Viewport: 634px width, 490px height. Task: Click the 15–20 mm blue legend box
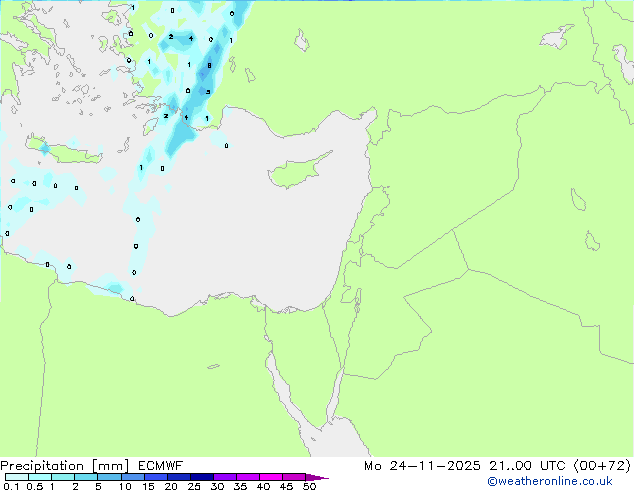coord(155,477)
